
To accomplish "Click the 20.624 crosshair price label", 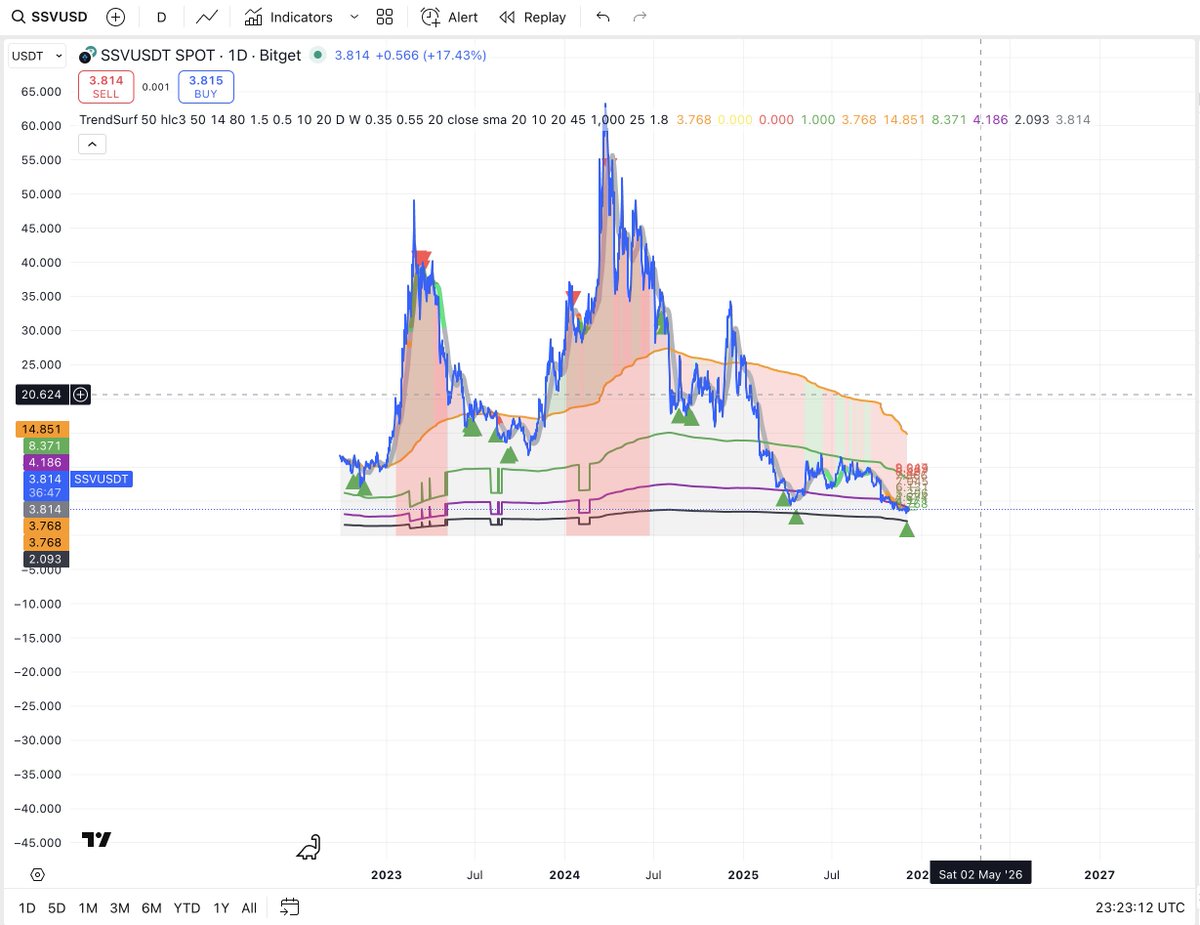I will click(x=41, y=395).
